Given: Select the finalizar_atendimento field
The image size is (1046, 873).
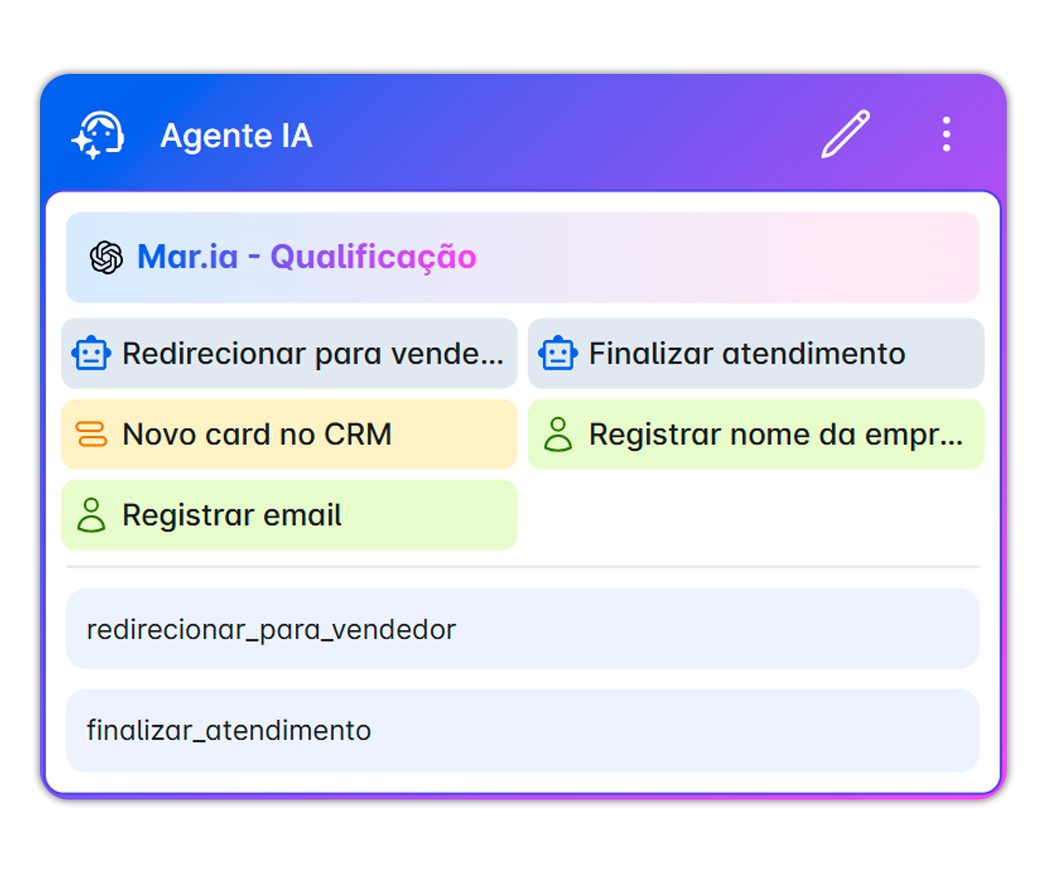Looking at the screenshot, I should (522, 730).
